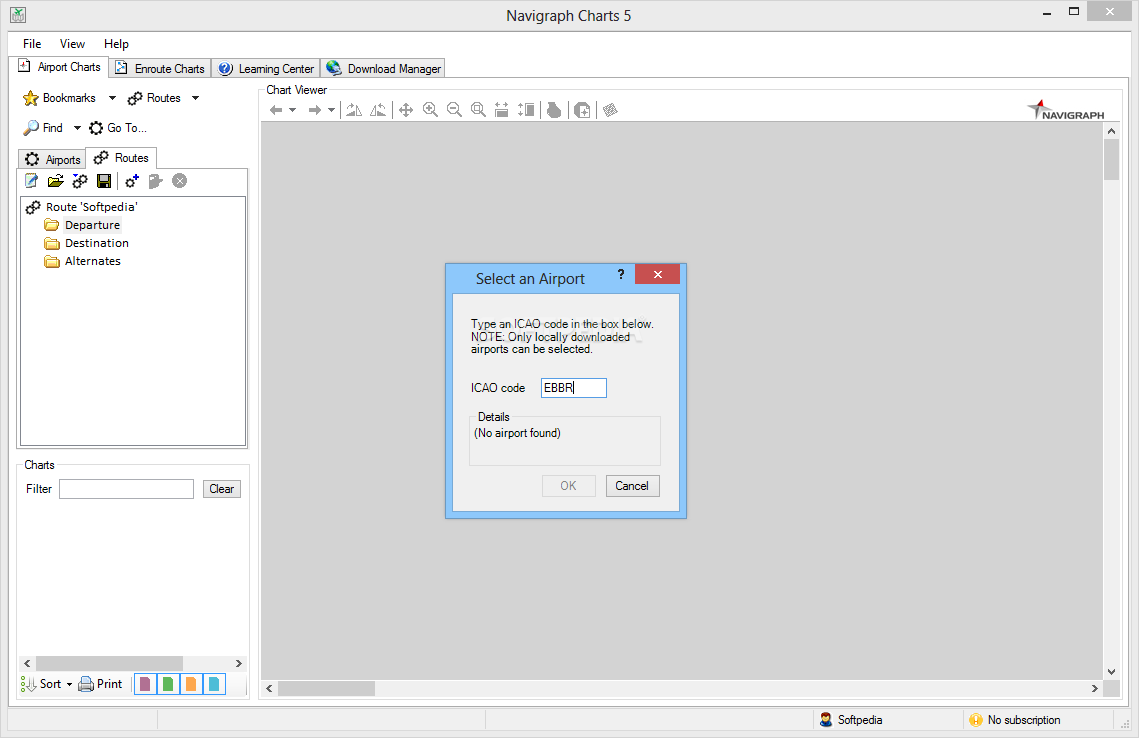Image resolution: width=1139 pixels, height=738 pixels.
Task: Click the zoom out magnifier
Action: point(454,110)
